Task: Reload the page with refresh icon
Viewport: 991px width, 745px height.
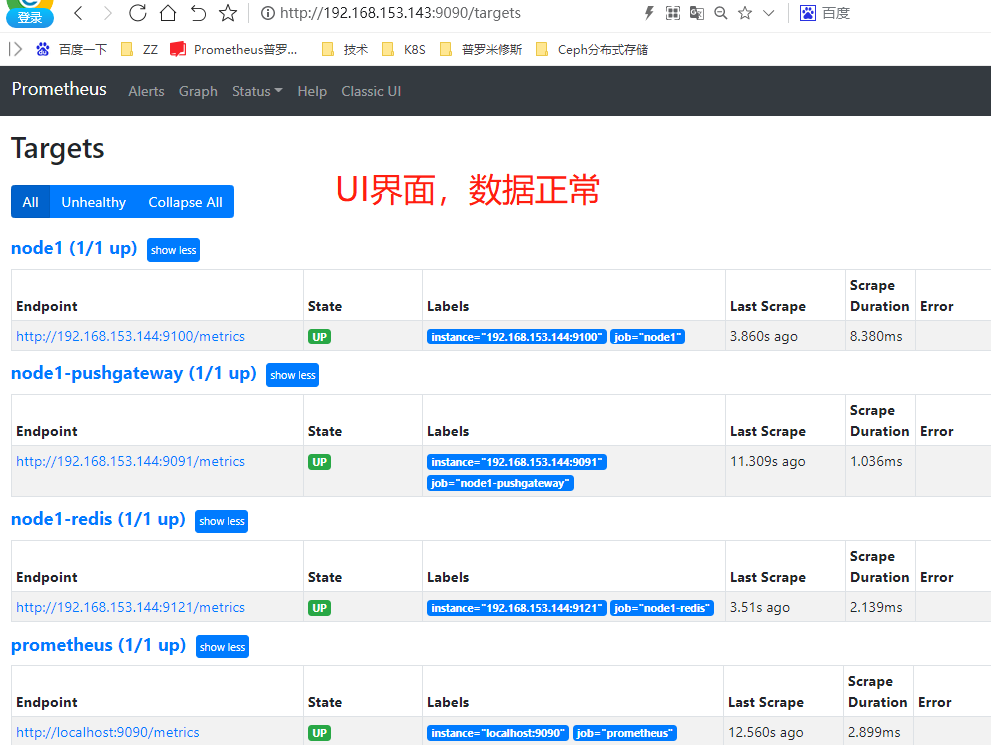Action: pos(138,13)
